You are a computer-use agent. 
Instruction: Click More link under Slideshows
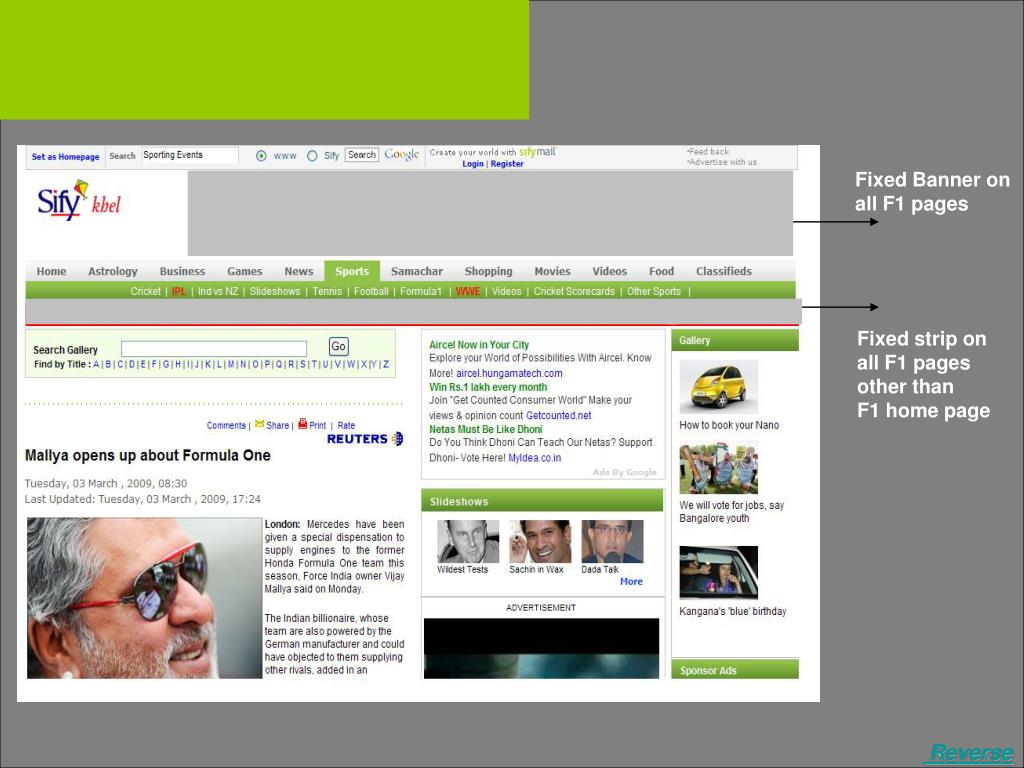pos(631,581)
